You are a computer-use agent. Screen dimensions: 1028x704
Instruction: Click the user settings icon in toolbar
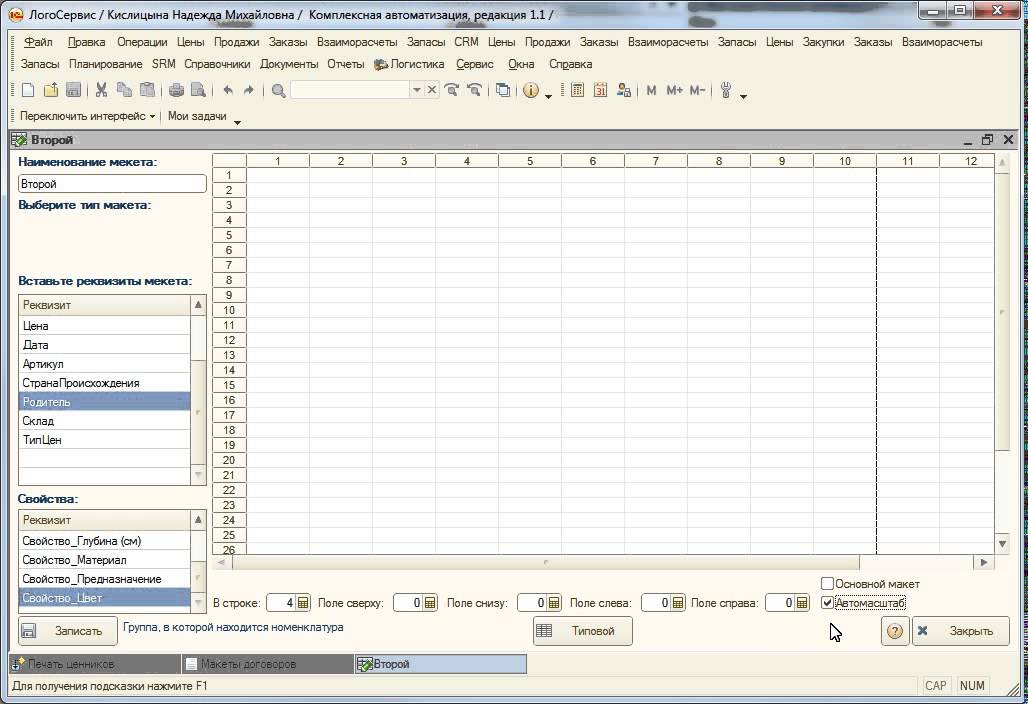coord(623,90)
